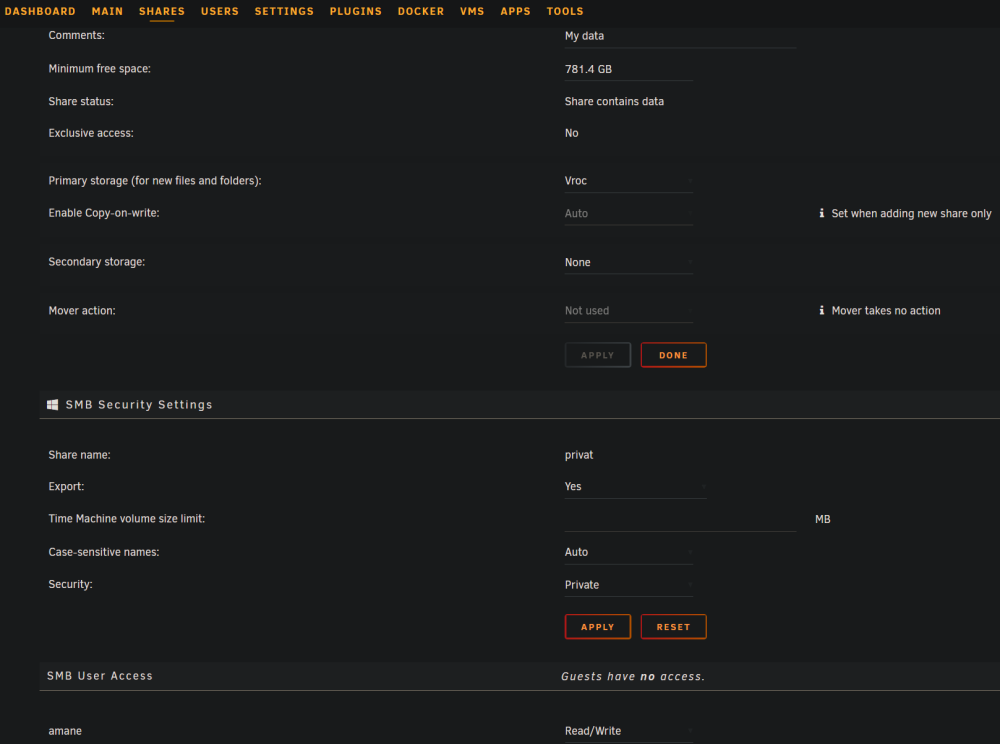The width and height of the screenshot is (1000, 744).
Task: Open the Enable Copy-on-write Auto dropdown
Action: pos(628,214)
